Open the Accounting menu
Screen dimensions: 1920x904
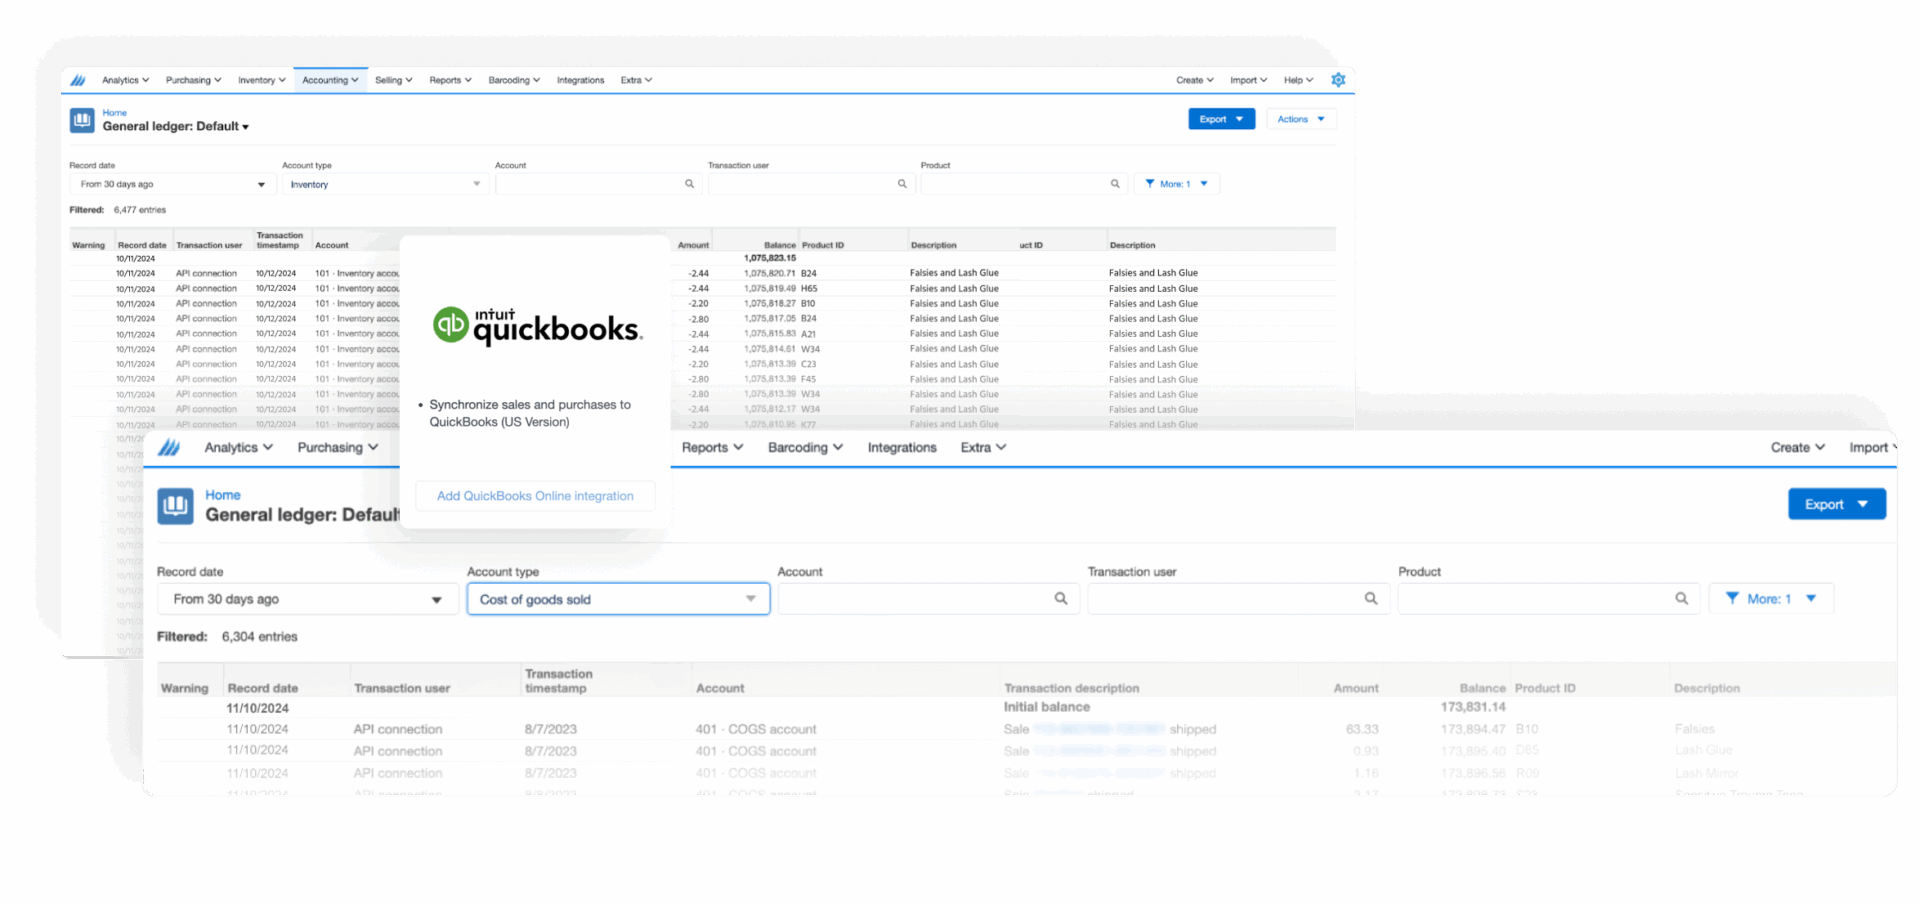coord(330,80)
